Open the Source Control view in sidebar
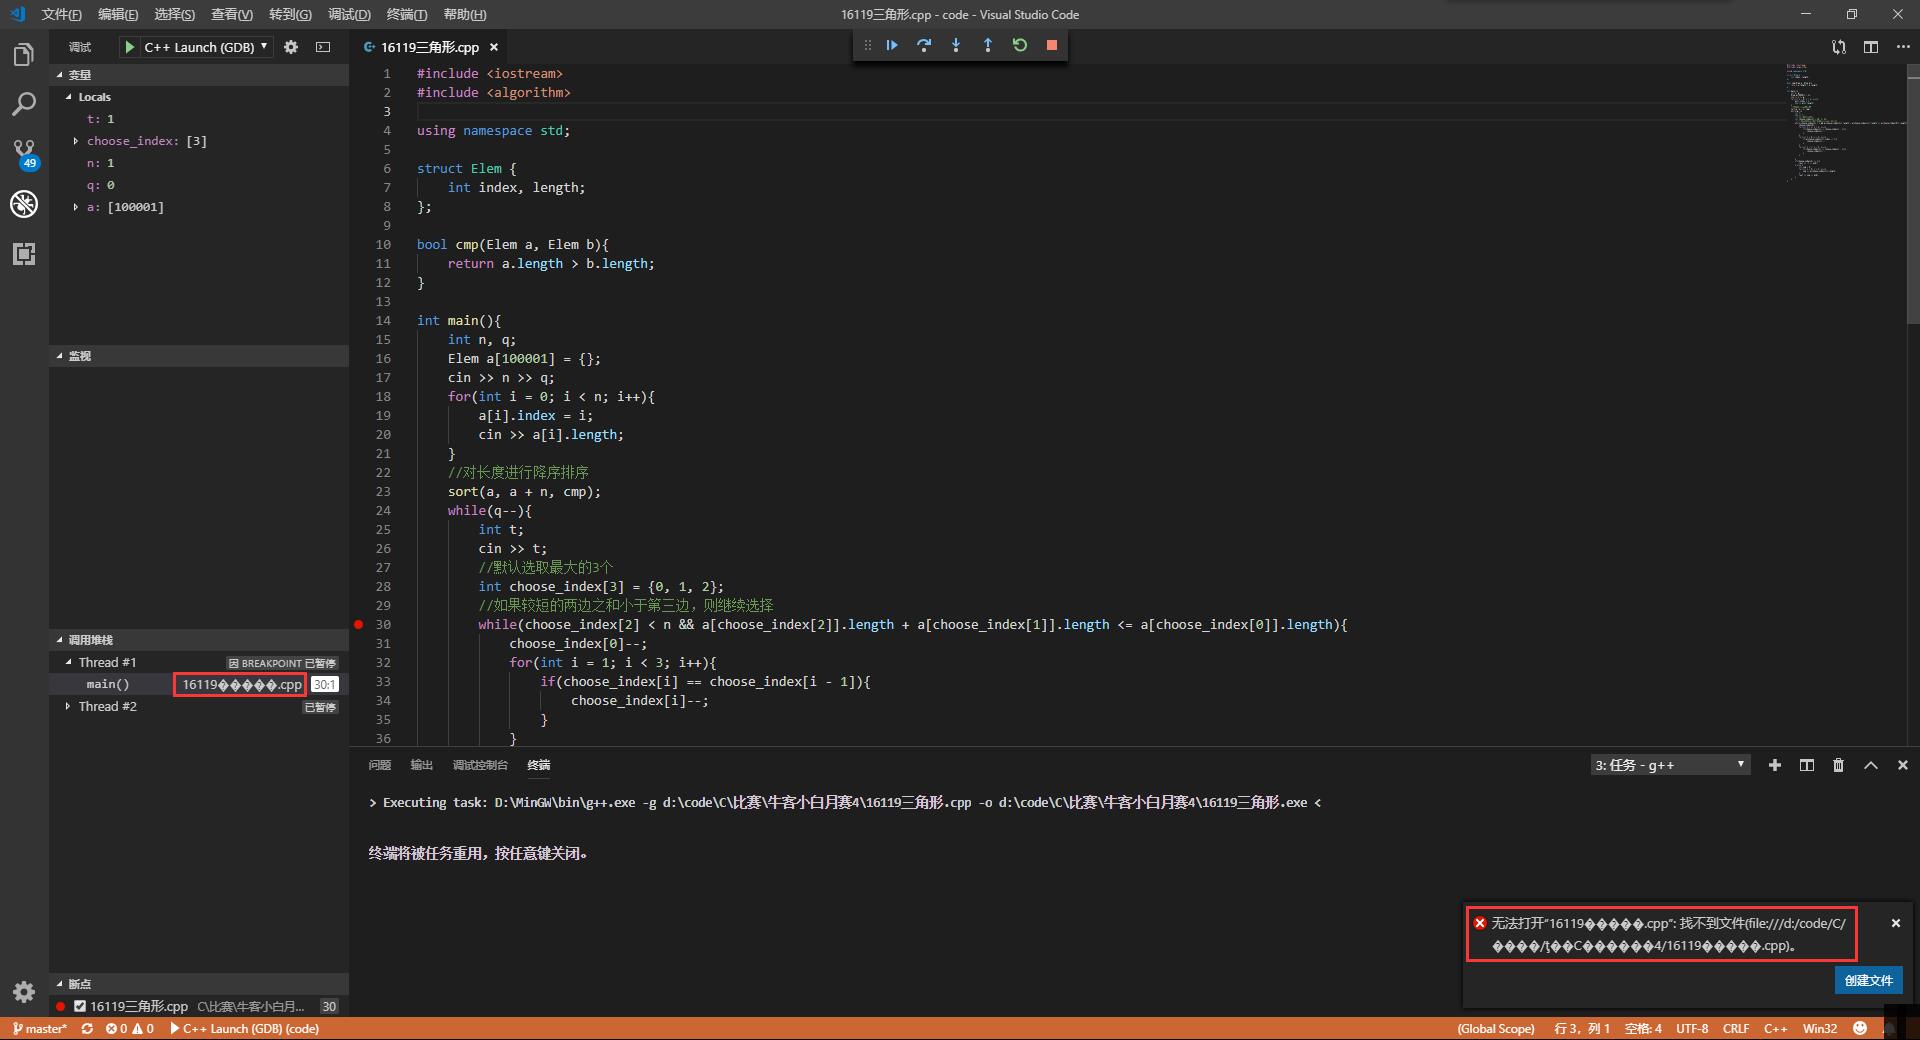1920x1040 pixels. (23, 152)
